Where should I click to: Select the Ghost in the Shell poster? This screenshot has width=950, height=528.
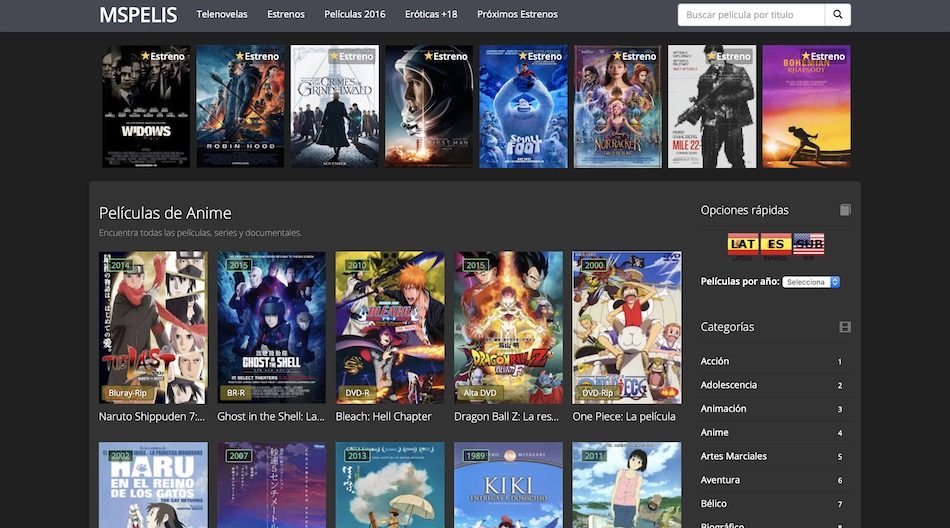(x=271, y=328)
